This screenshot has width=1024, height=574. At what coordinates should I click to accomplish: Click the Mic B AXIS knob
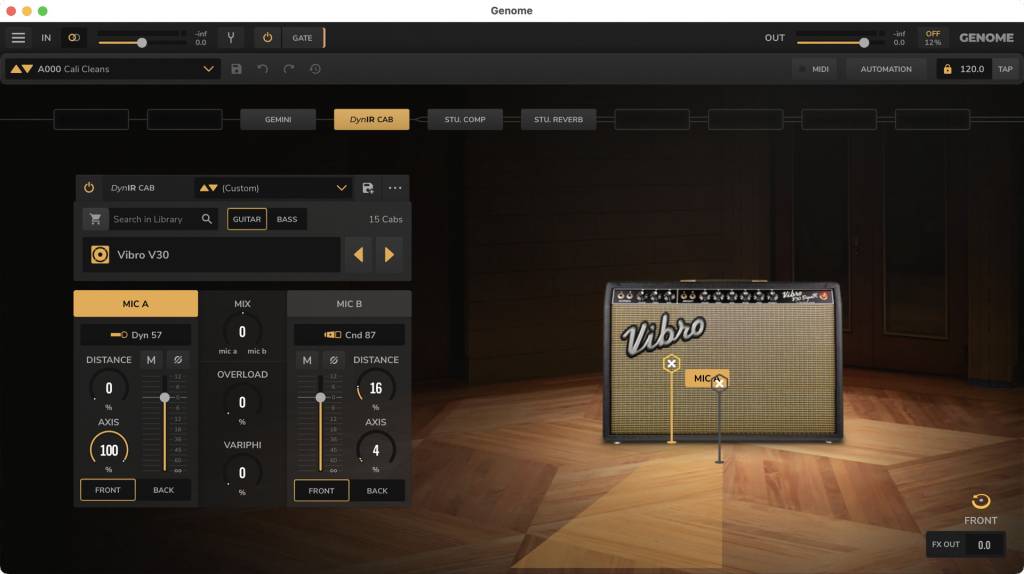(376, 450)
